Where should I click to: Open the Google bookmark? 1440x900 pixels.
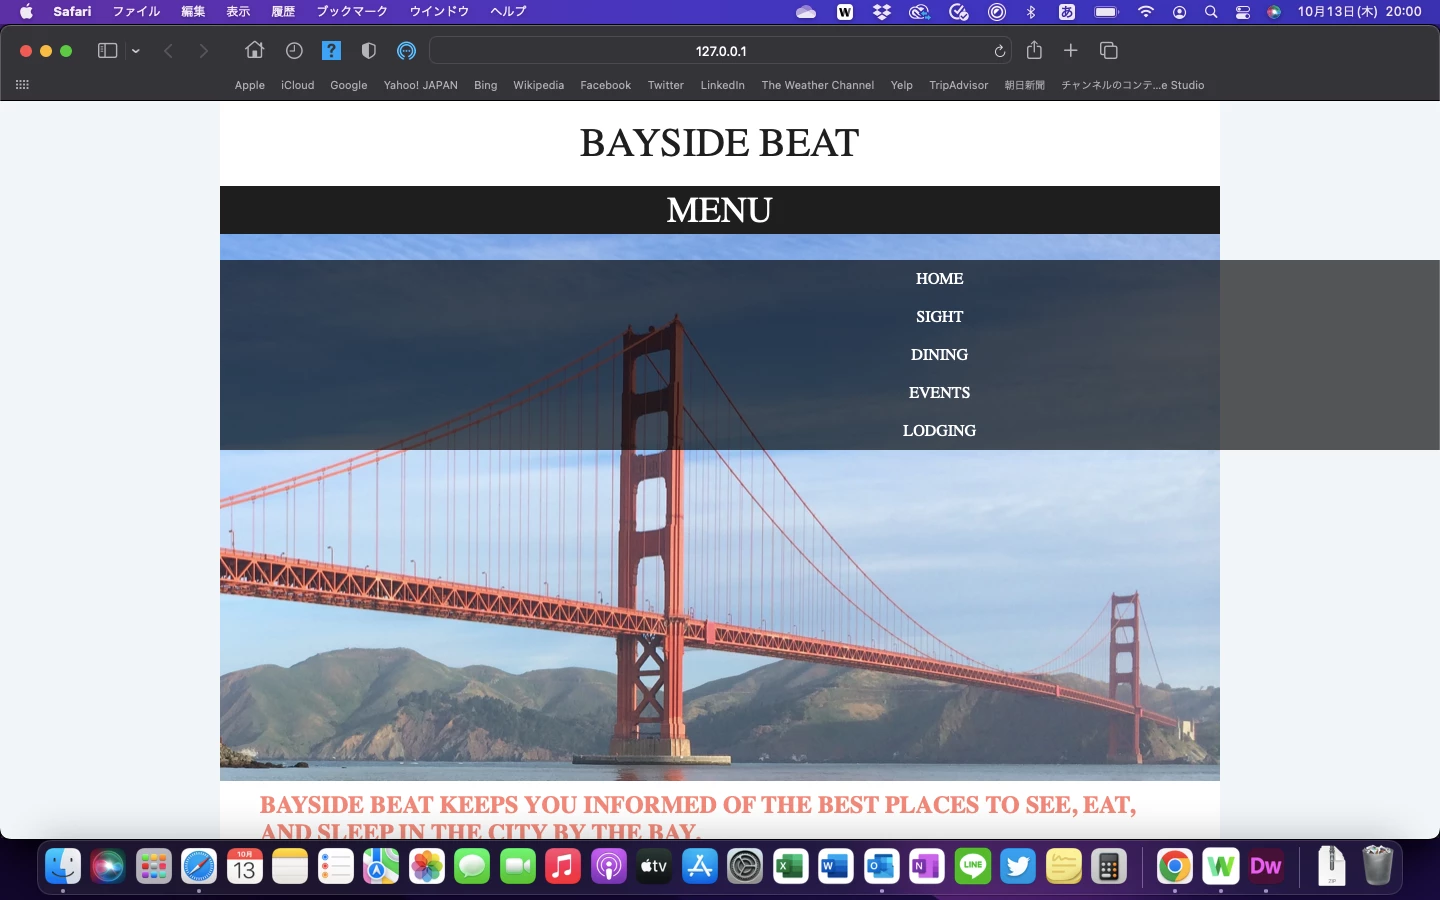pyautogui.click(x=349, y=85)
